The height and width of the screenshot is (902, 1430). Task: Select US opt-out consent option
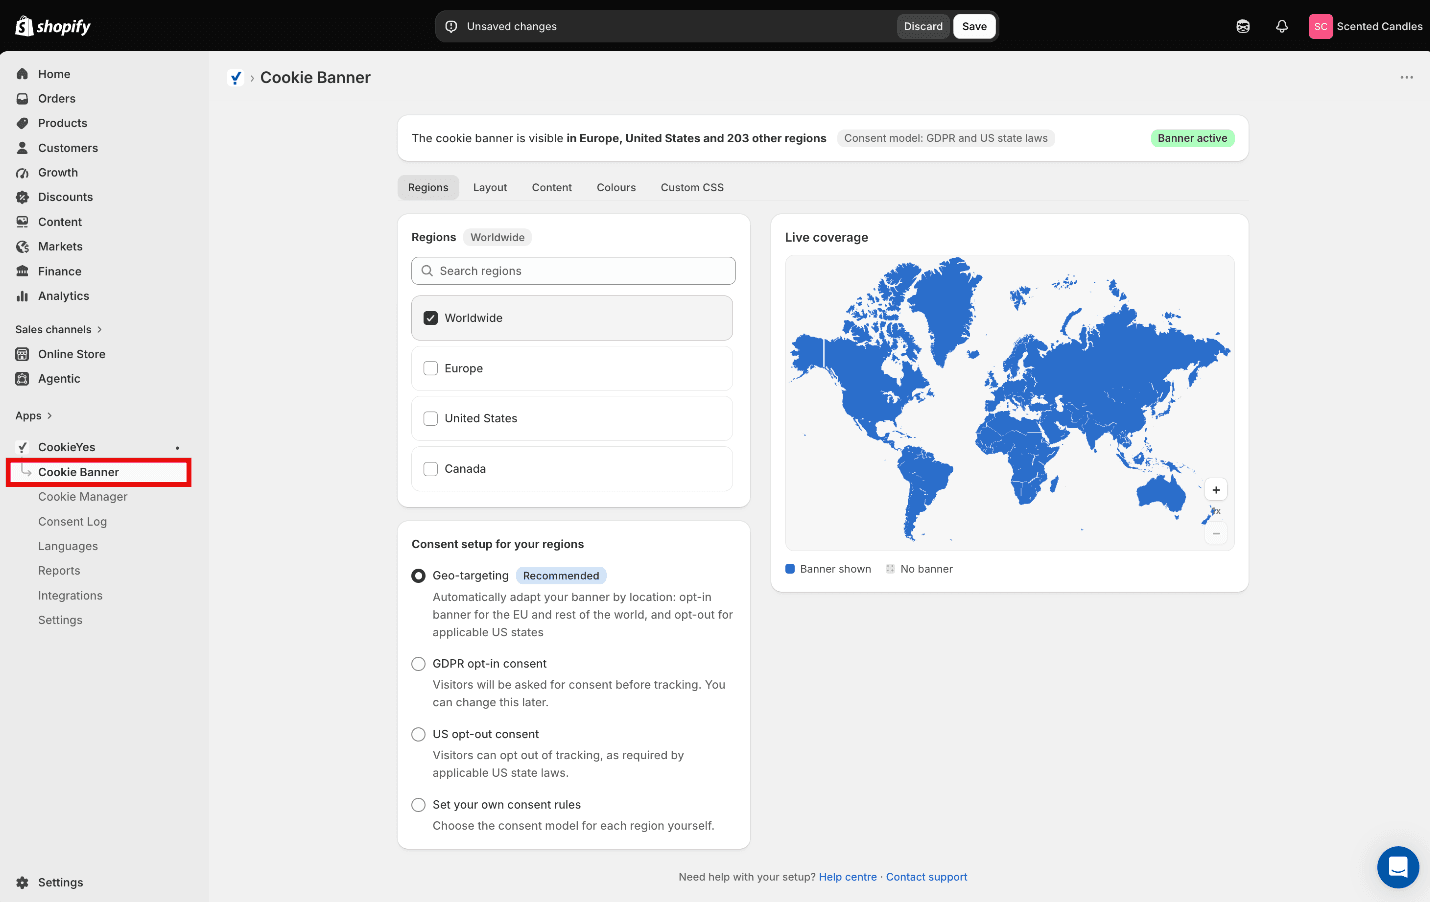coord(419,734)
